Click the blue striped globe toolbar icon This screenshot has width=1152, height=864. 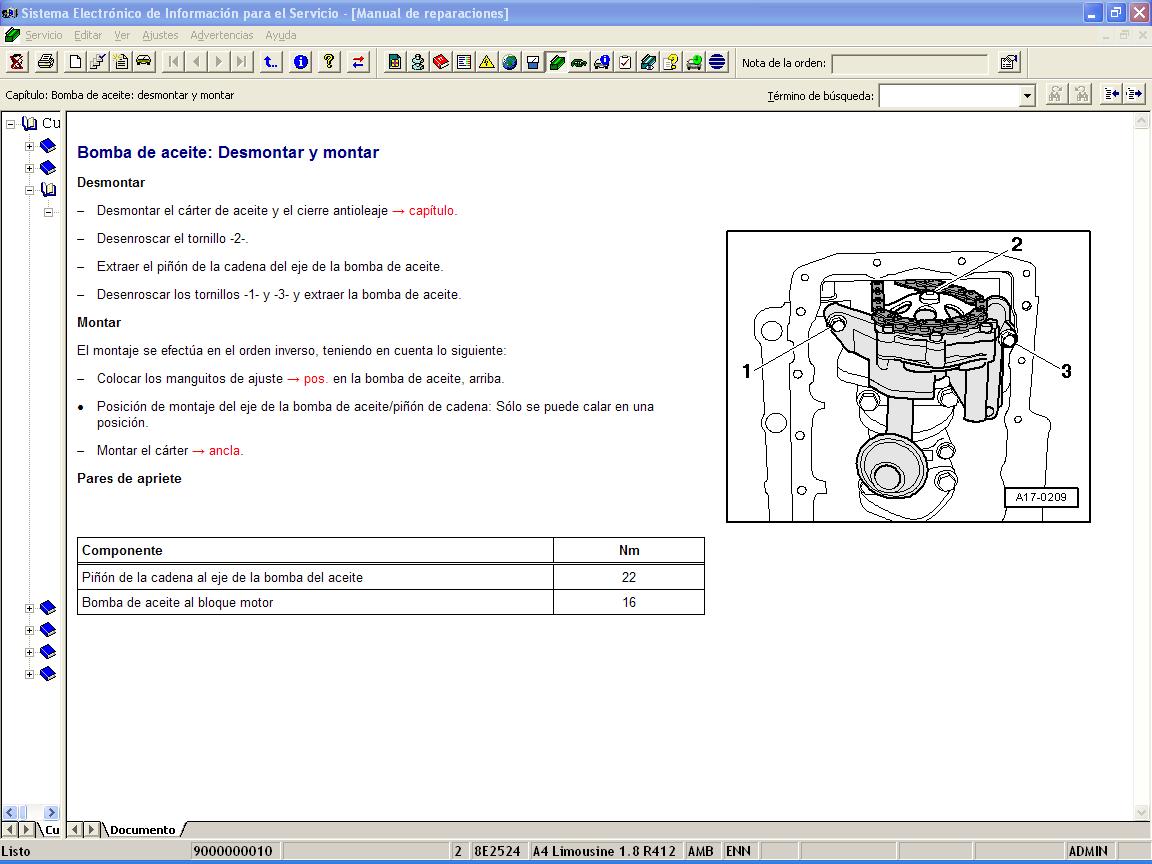717,62
